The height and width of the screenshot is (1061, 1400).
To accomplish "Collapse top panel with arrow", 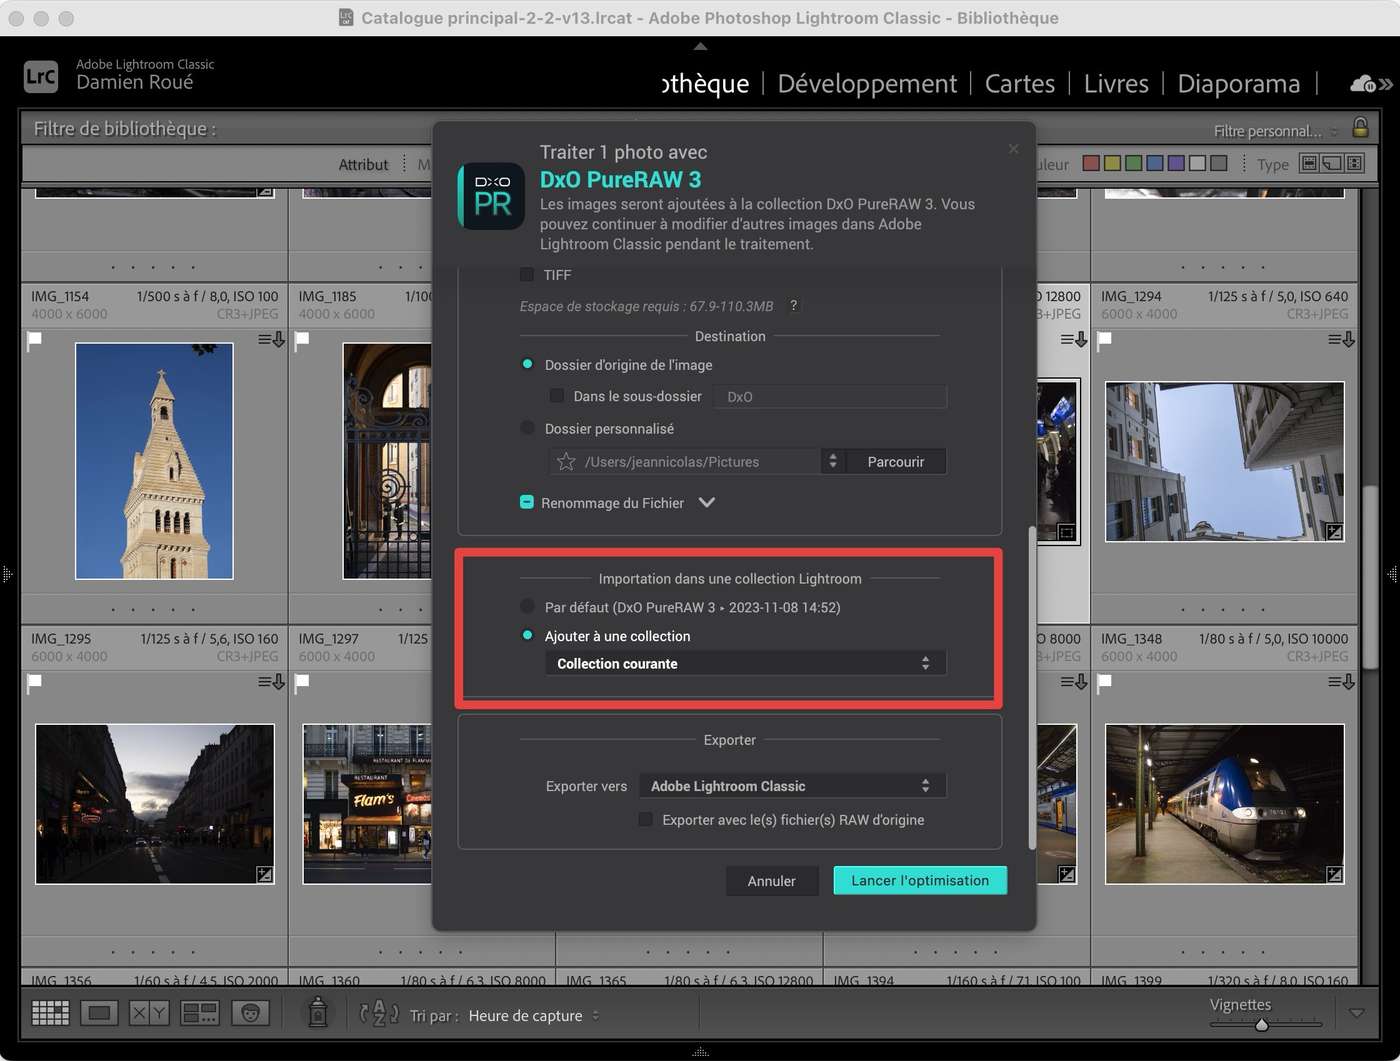I will click(x=700, y=46).
